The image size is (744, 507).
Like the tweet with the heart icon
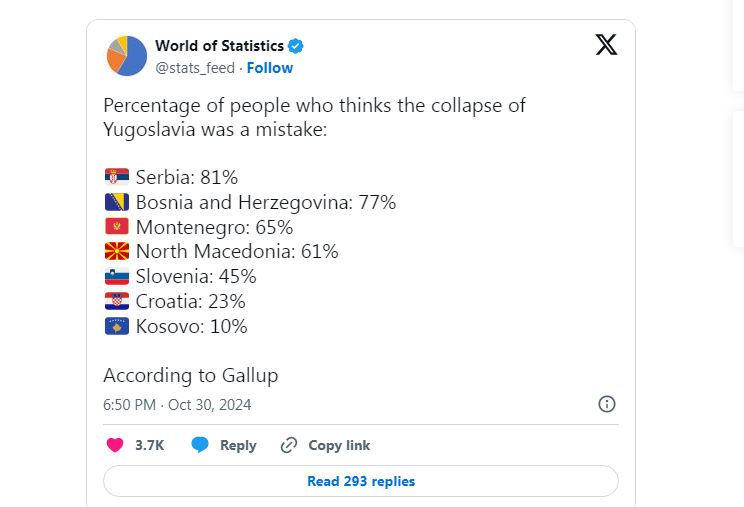coord(115,445)
